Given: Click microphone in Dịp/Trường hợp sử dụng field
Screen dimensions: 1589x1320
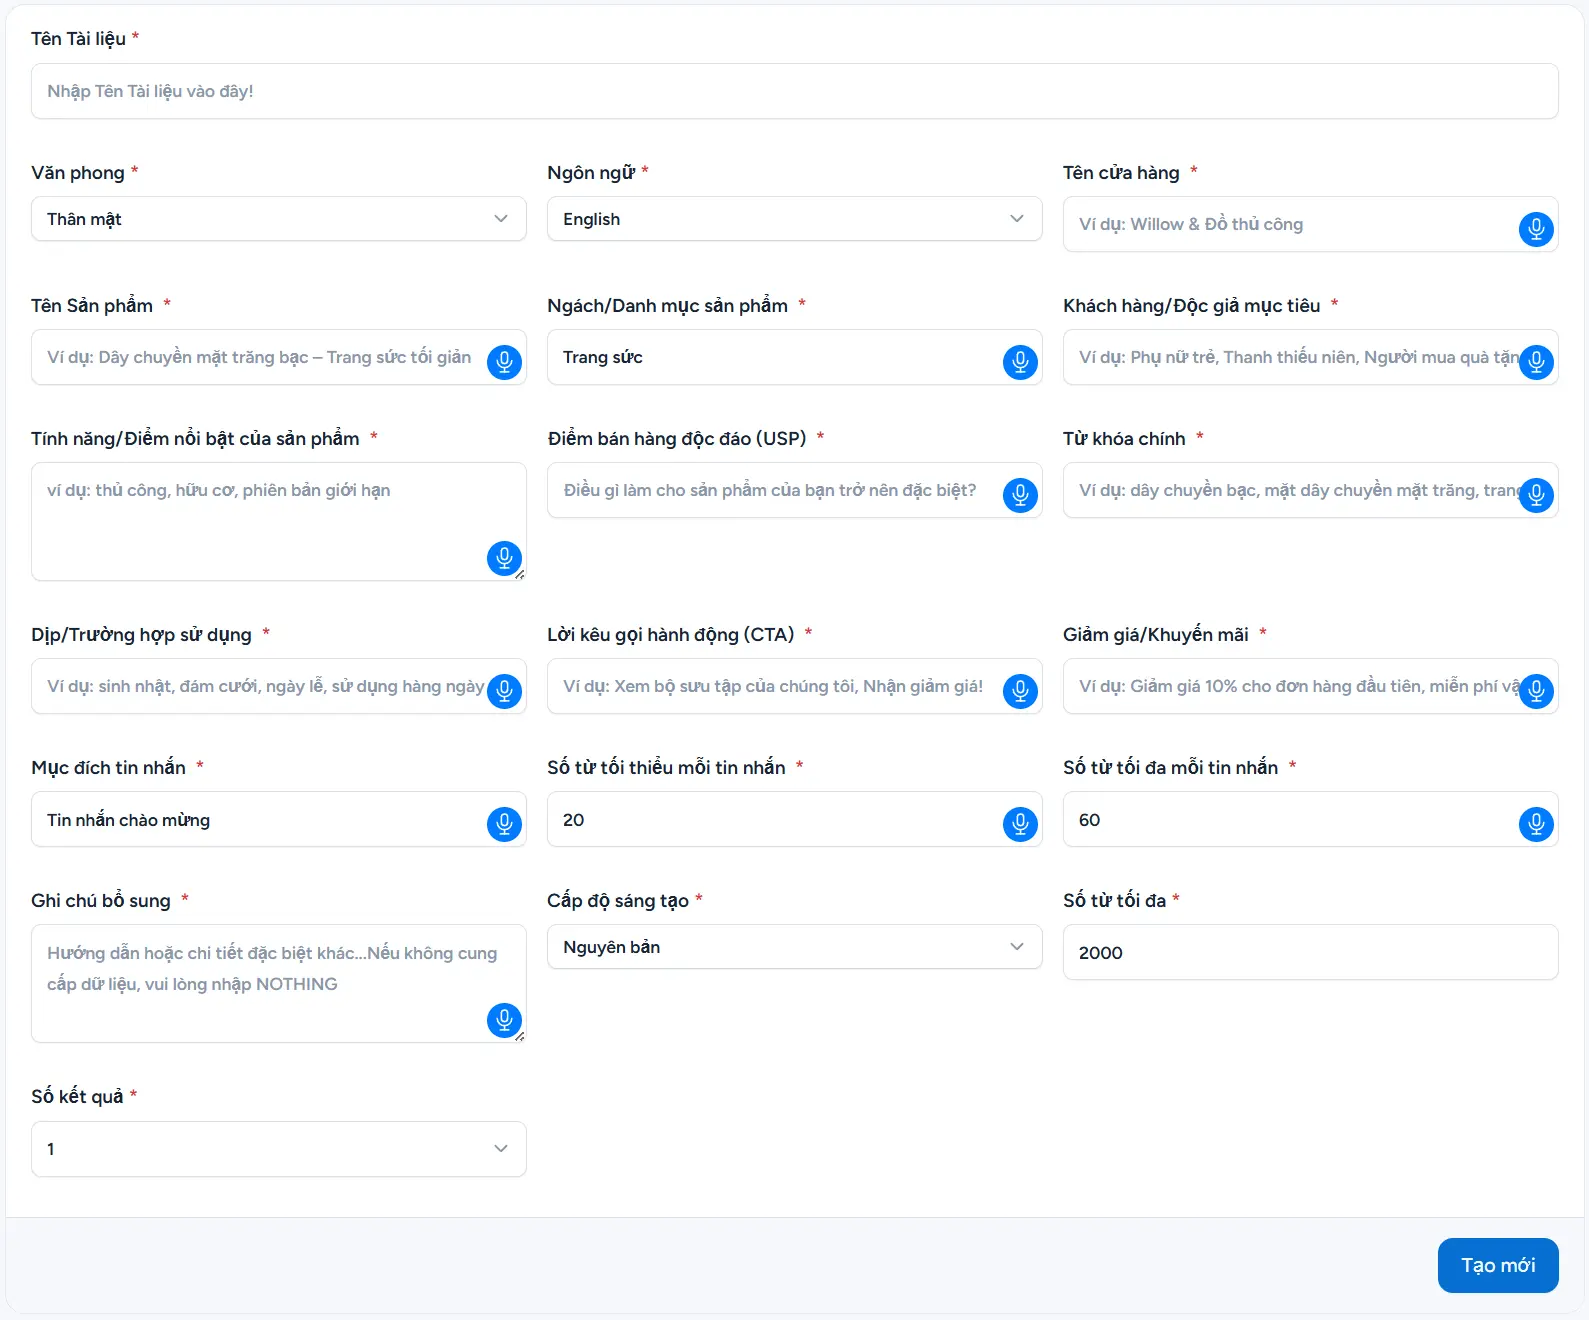Looking at the screenshot, I should point(504,690).
